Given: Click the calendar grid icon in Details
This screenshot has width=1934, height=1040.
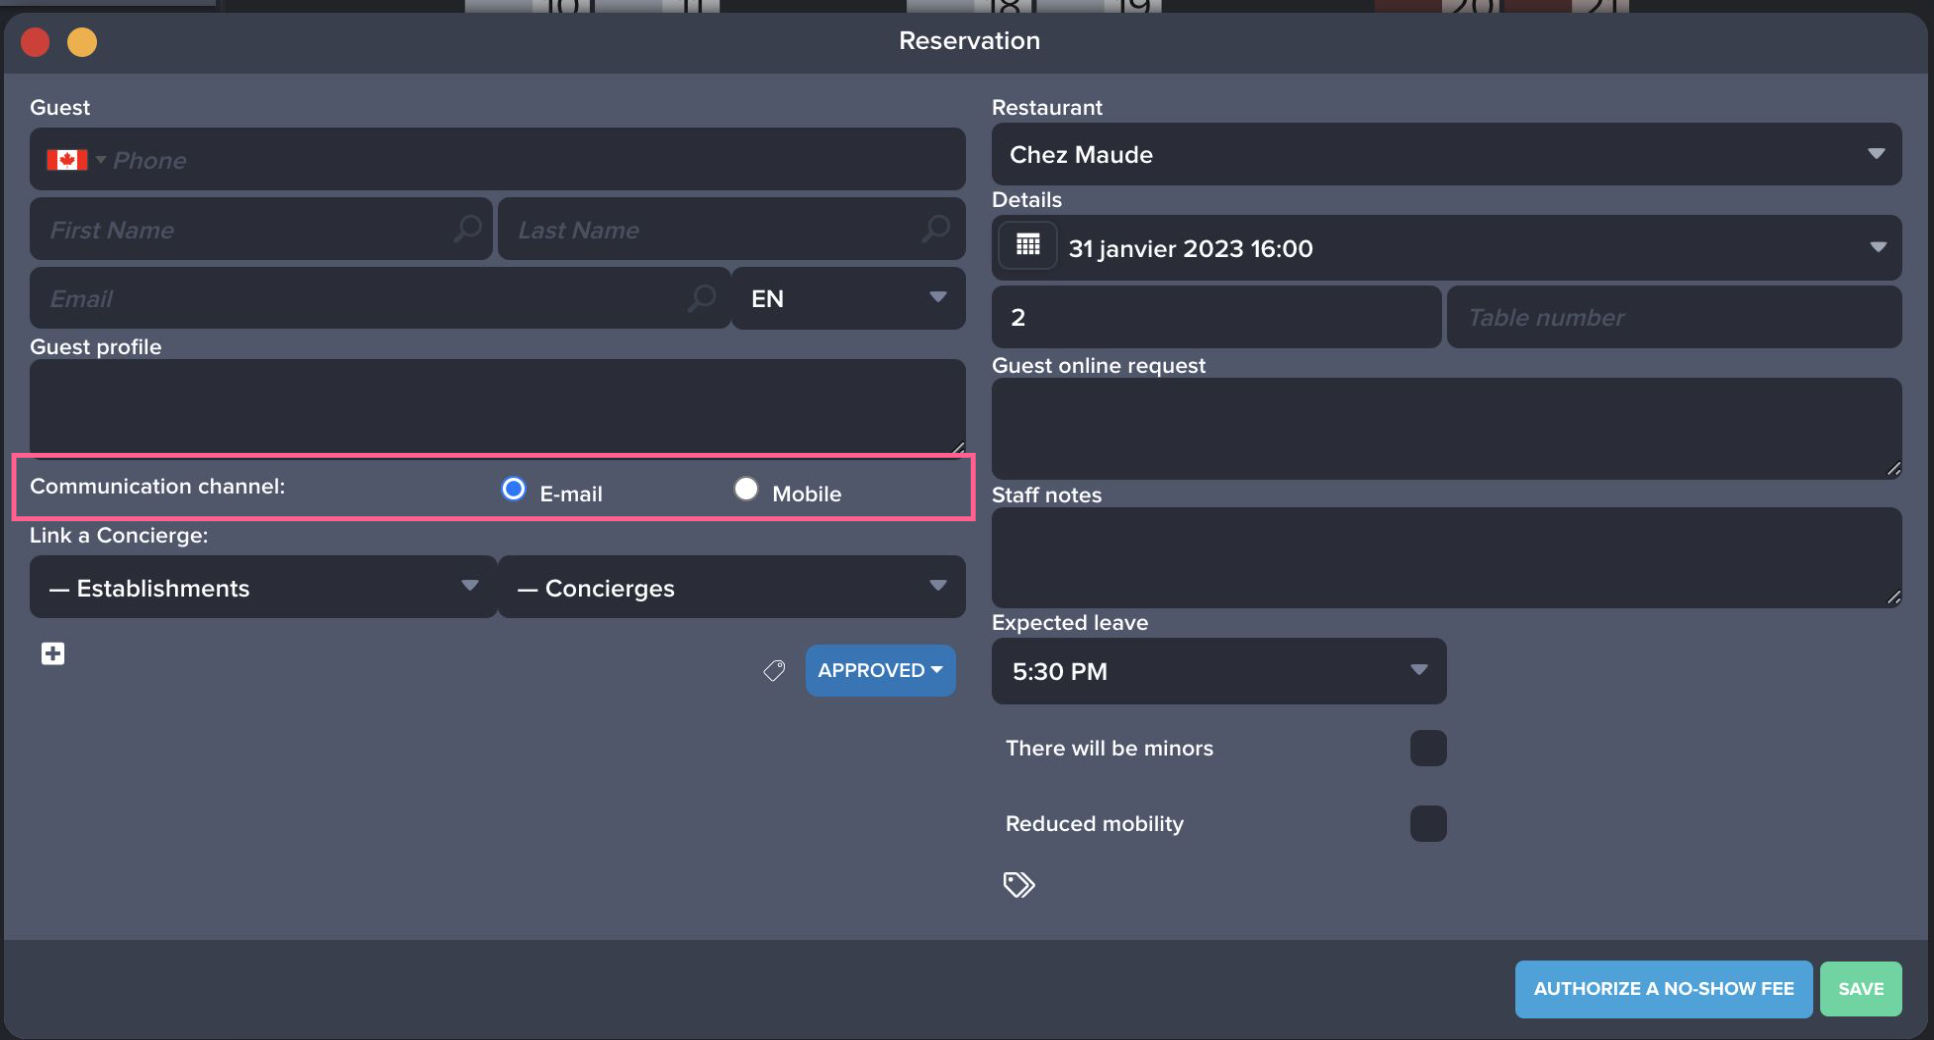Looking at the screenshot, I should pyautogui.click(x=1028, y=246).
